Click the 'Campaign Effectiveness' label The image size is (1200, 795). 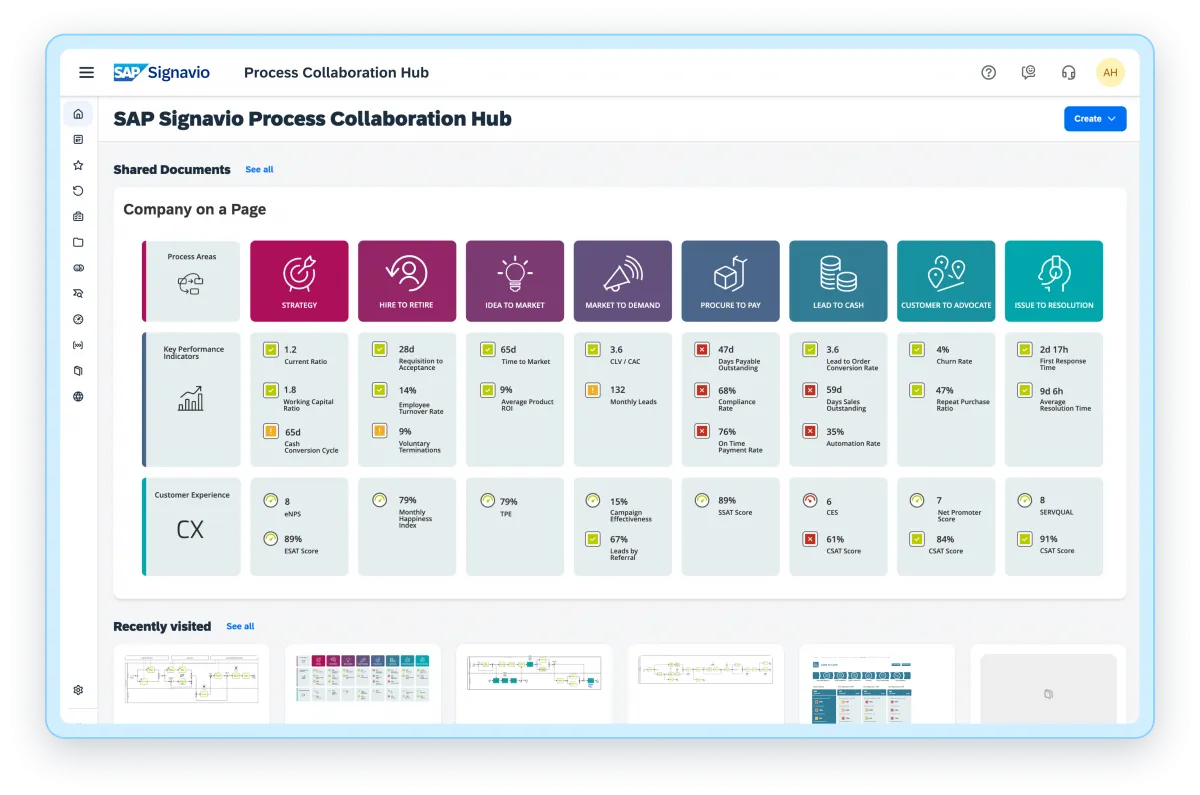click(x=631, y=516)
